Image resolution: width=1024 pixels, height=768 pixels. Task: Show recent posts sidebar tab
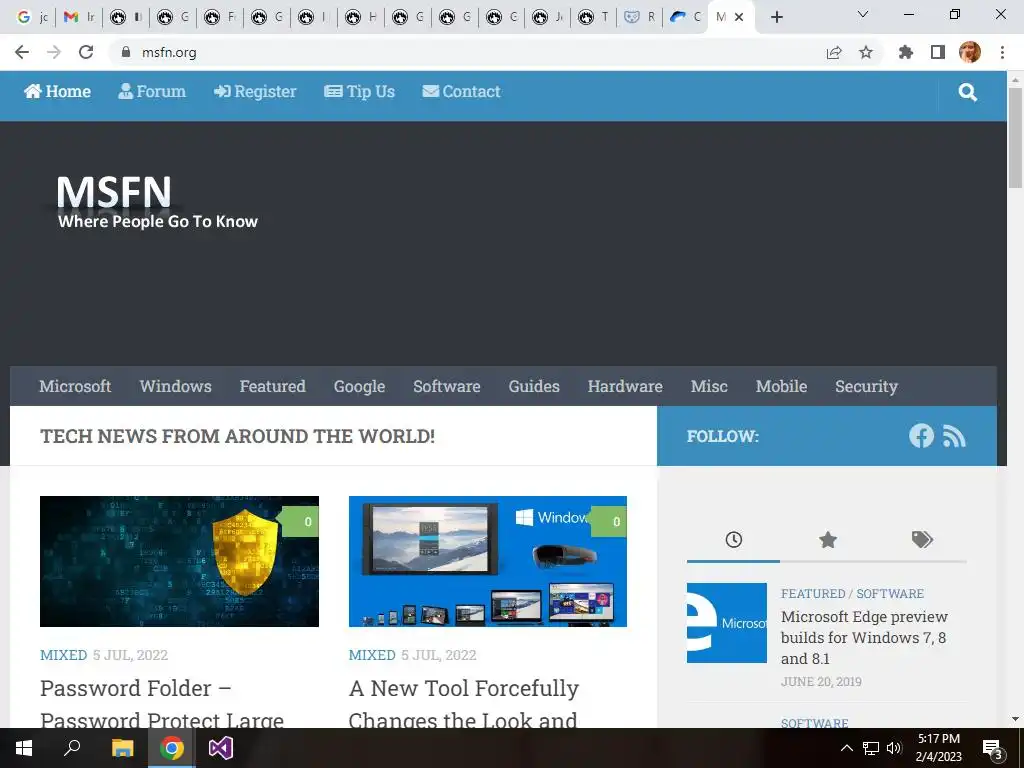point(733,540)
